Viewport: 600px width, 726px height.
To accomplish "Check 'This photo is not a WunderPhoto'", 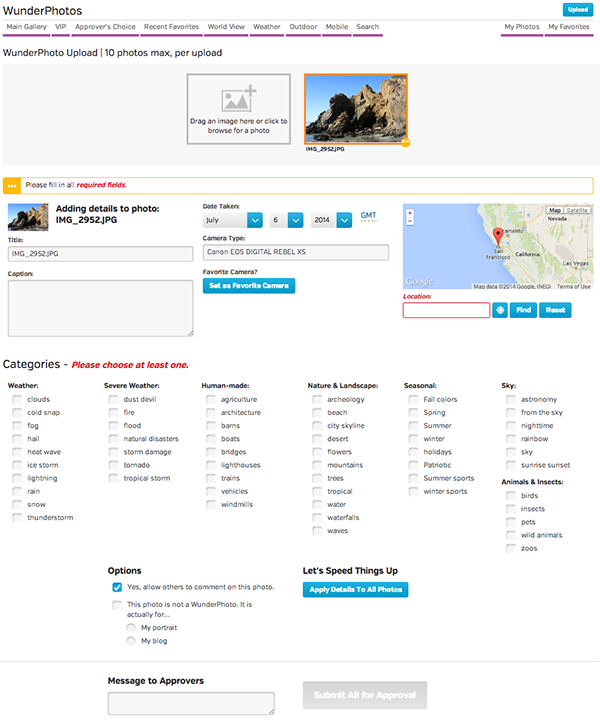I will point(117,605).
